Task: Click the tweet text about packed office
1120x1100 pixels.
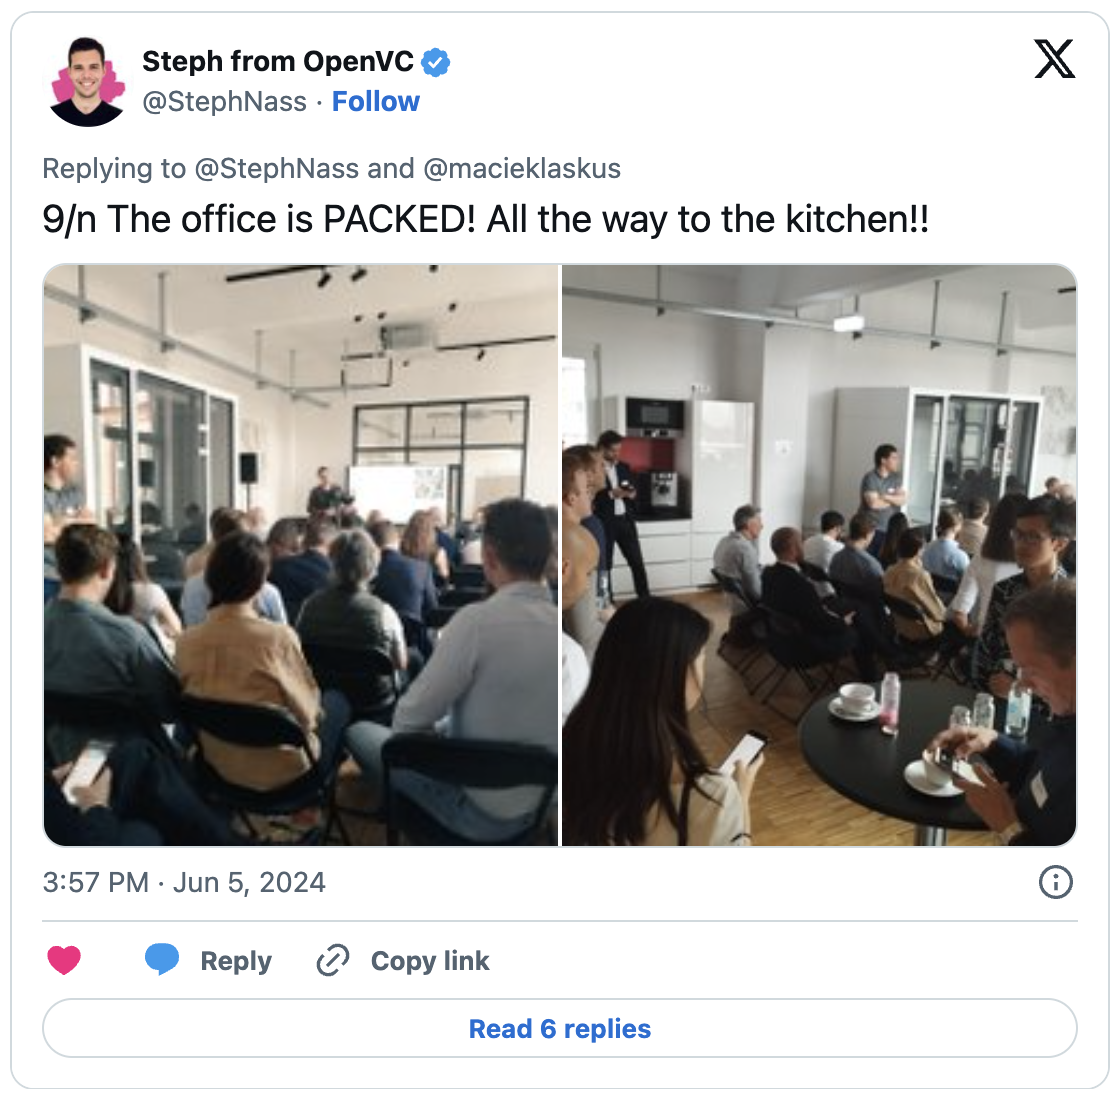Action: coord(486,219)
